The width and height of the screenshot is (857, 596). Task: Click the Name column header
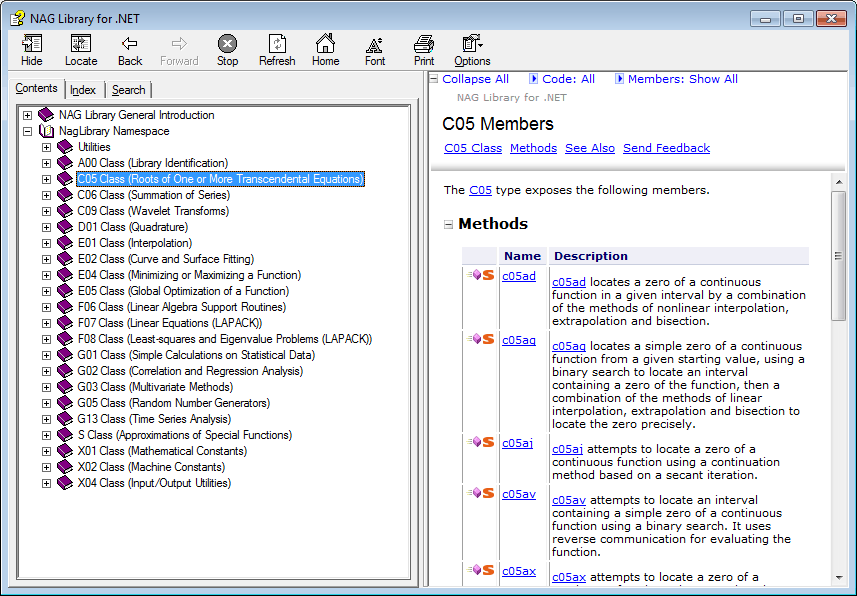(523, 256)
